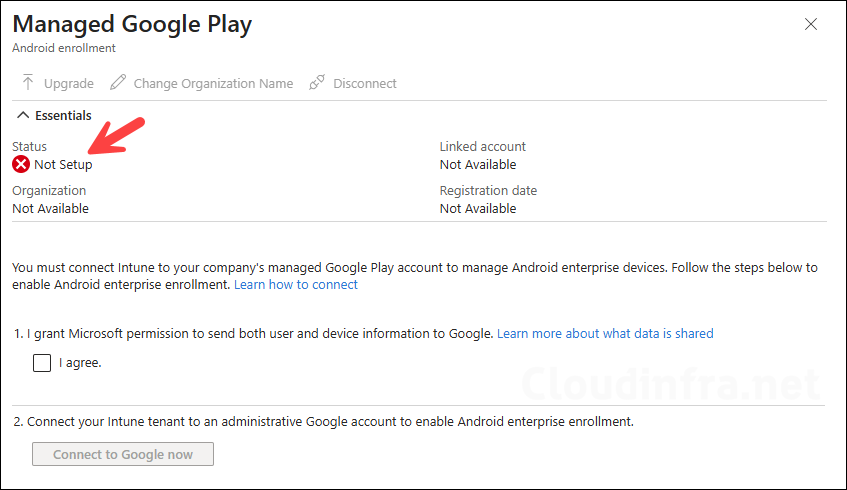Image resolution: width=847 pixels, height=490 pixels.
Task: Click the Status label
Action: (30, 146)
